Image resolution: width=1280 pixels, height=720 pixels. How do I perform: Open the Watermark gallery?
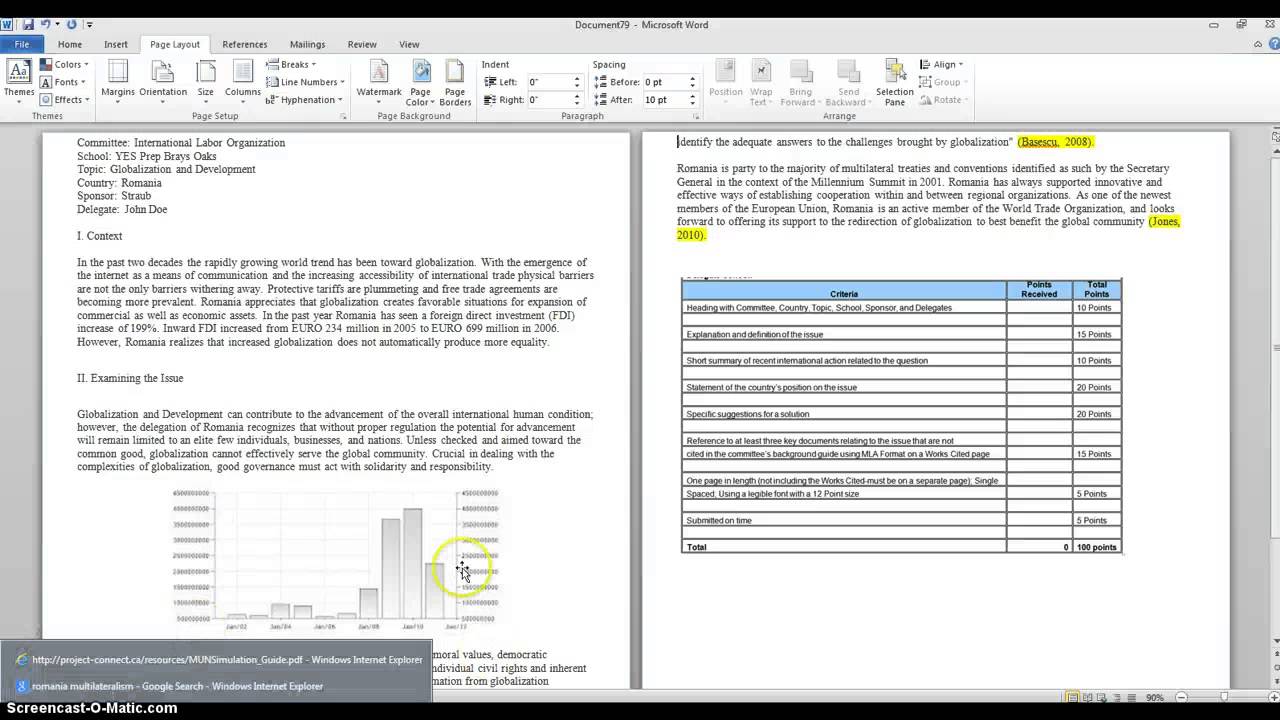pyautogui.click(x=379, y=80)
